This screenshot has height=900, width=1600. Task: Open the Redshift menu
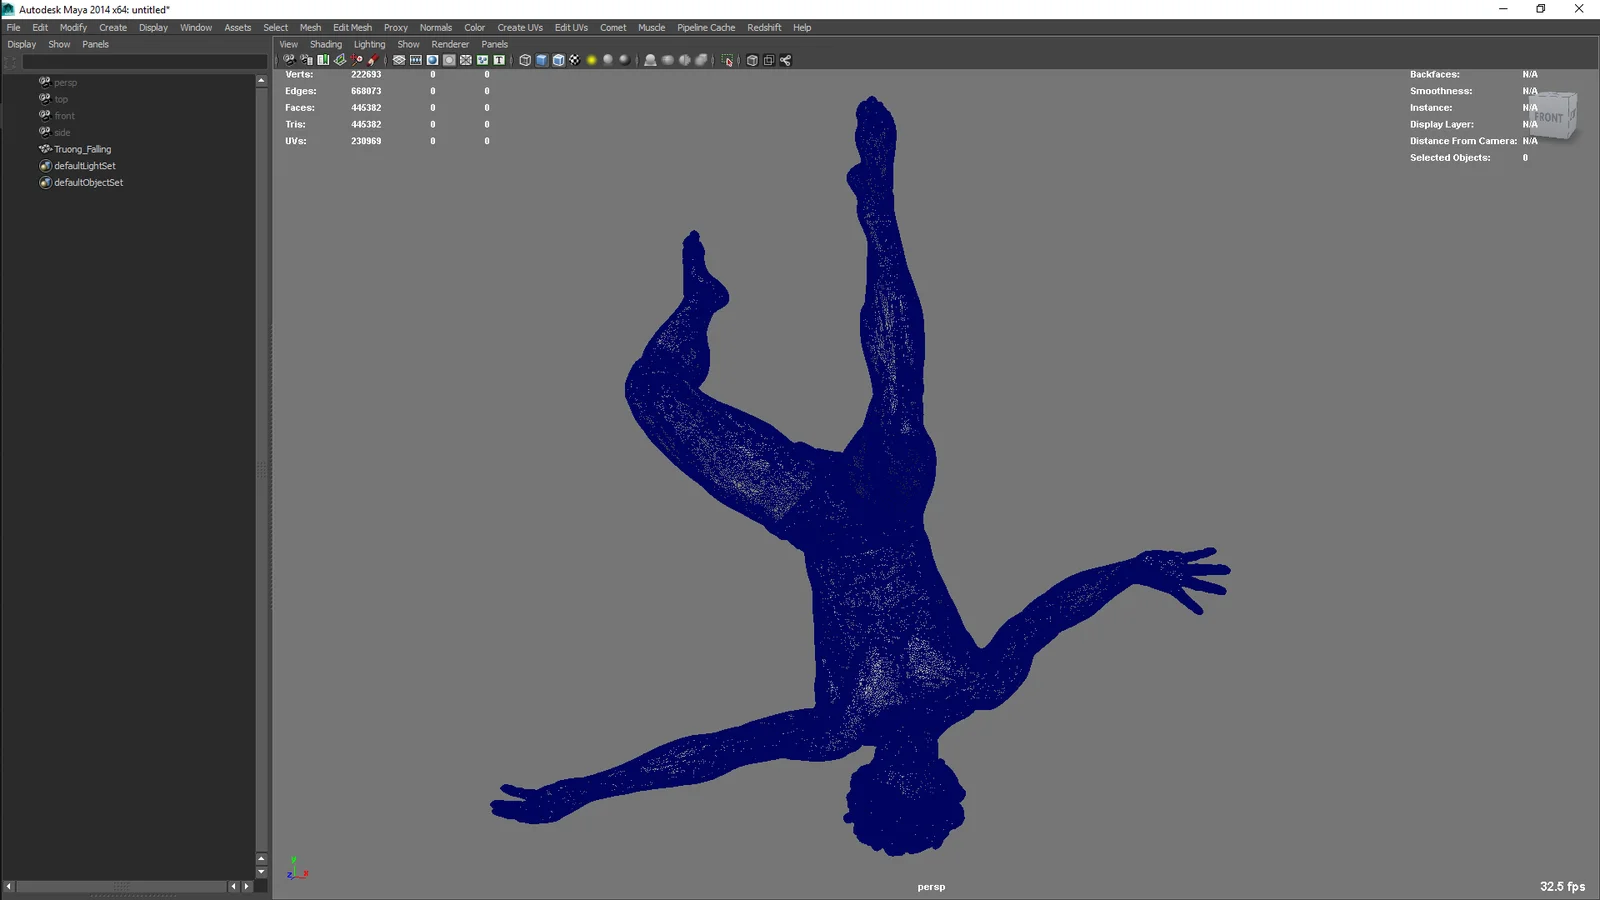[764, 27]
